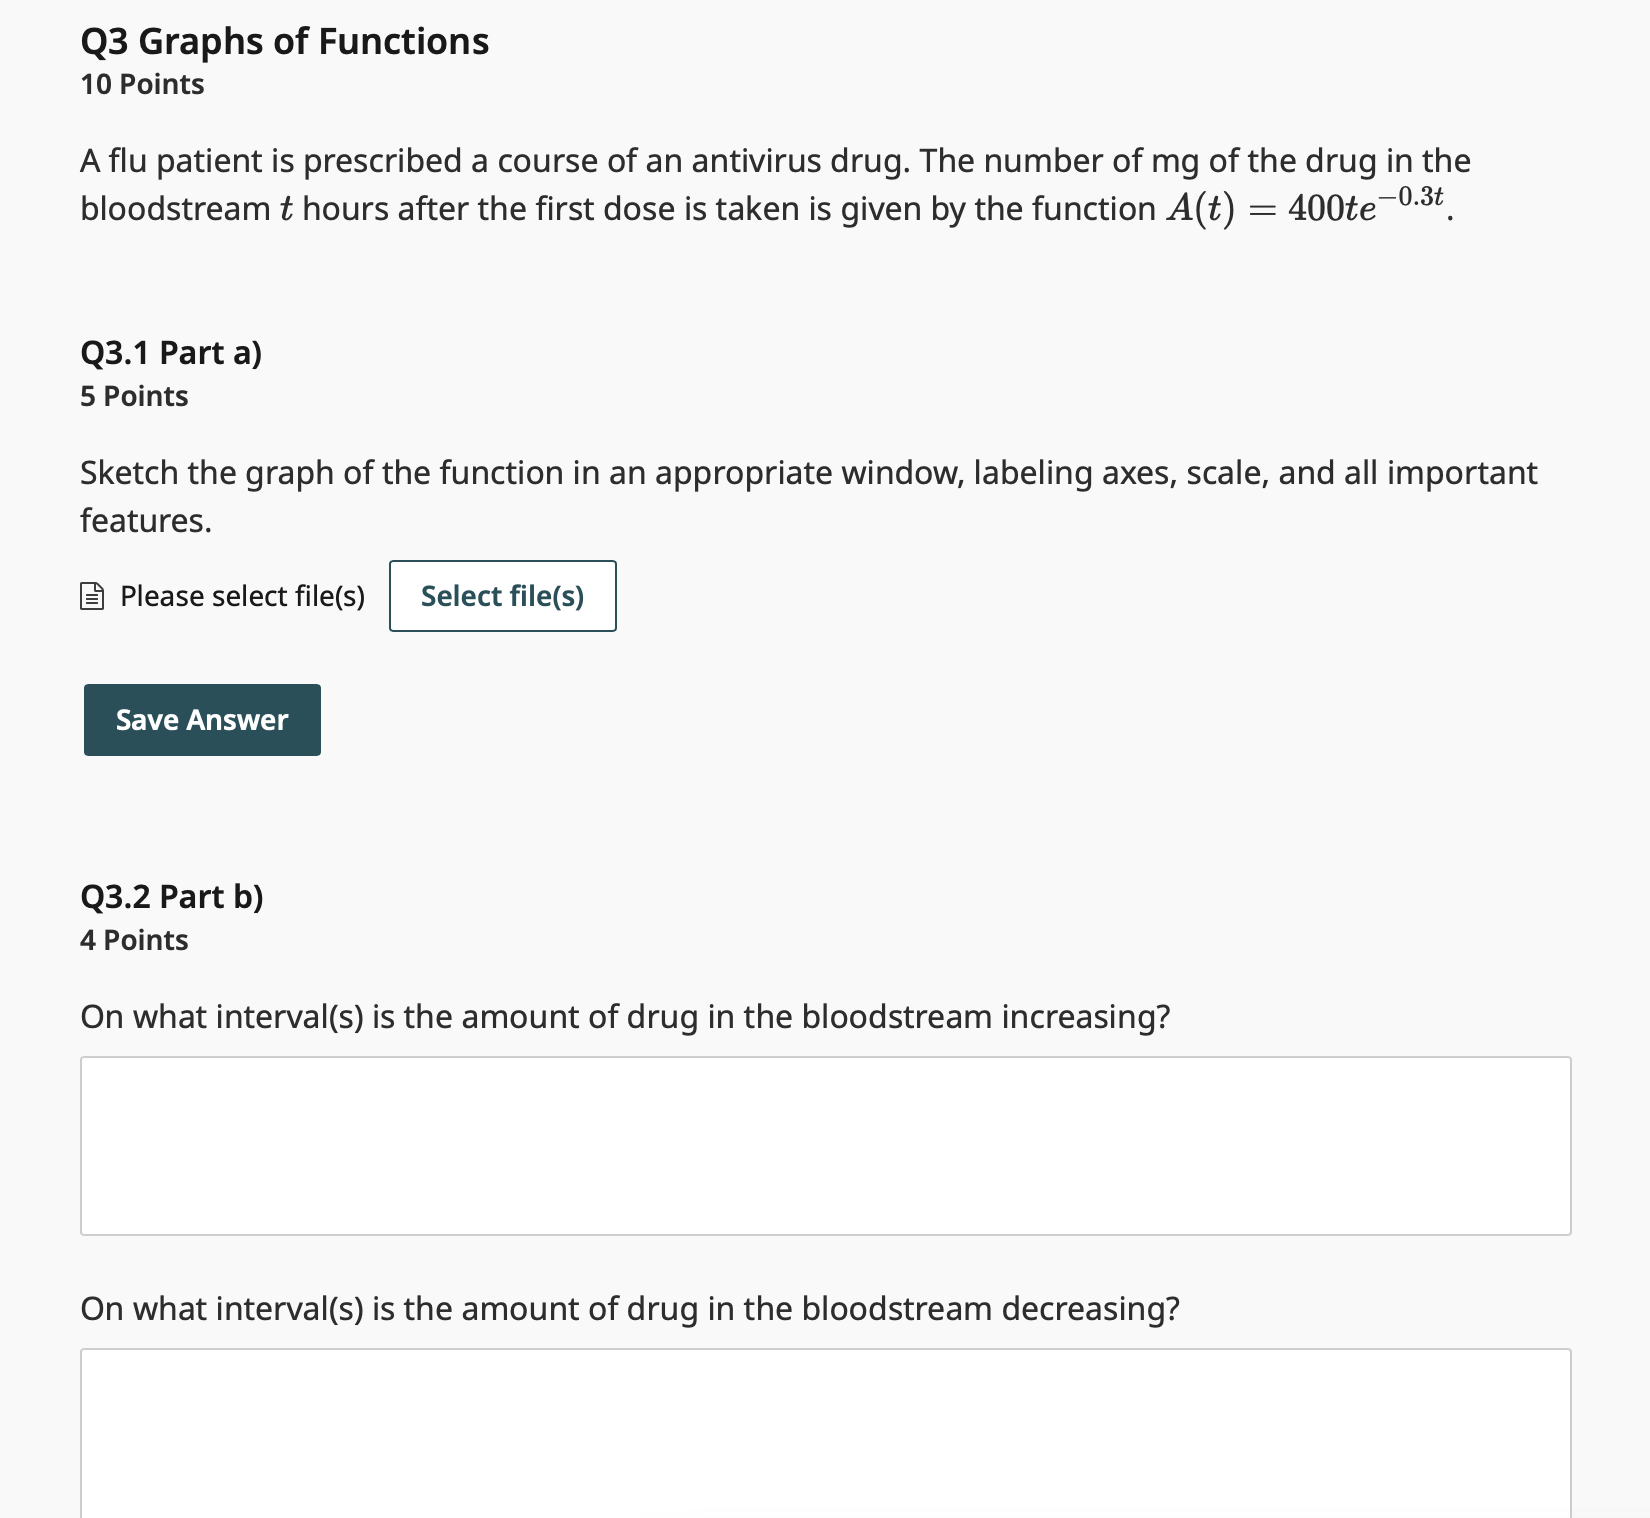Select the 10 Points label under Q3
The image size is (1650, 1518).
141,85
